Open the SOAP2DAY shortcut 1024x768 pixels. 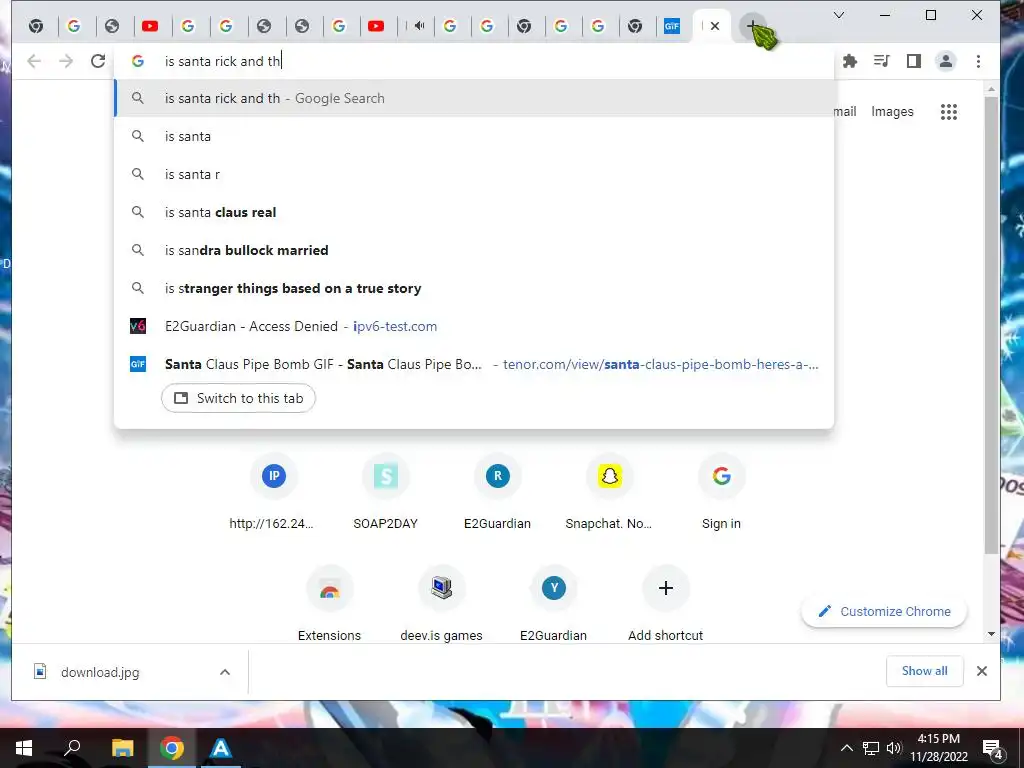point(385,492)
